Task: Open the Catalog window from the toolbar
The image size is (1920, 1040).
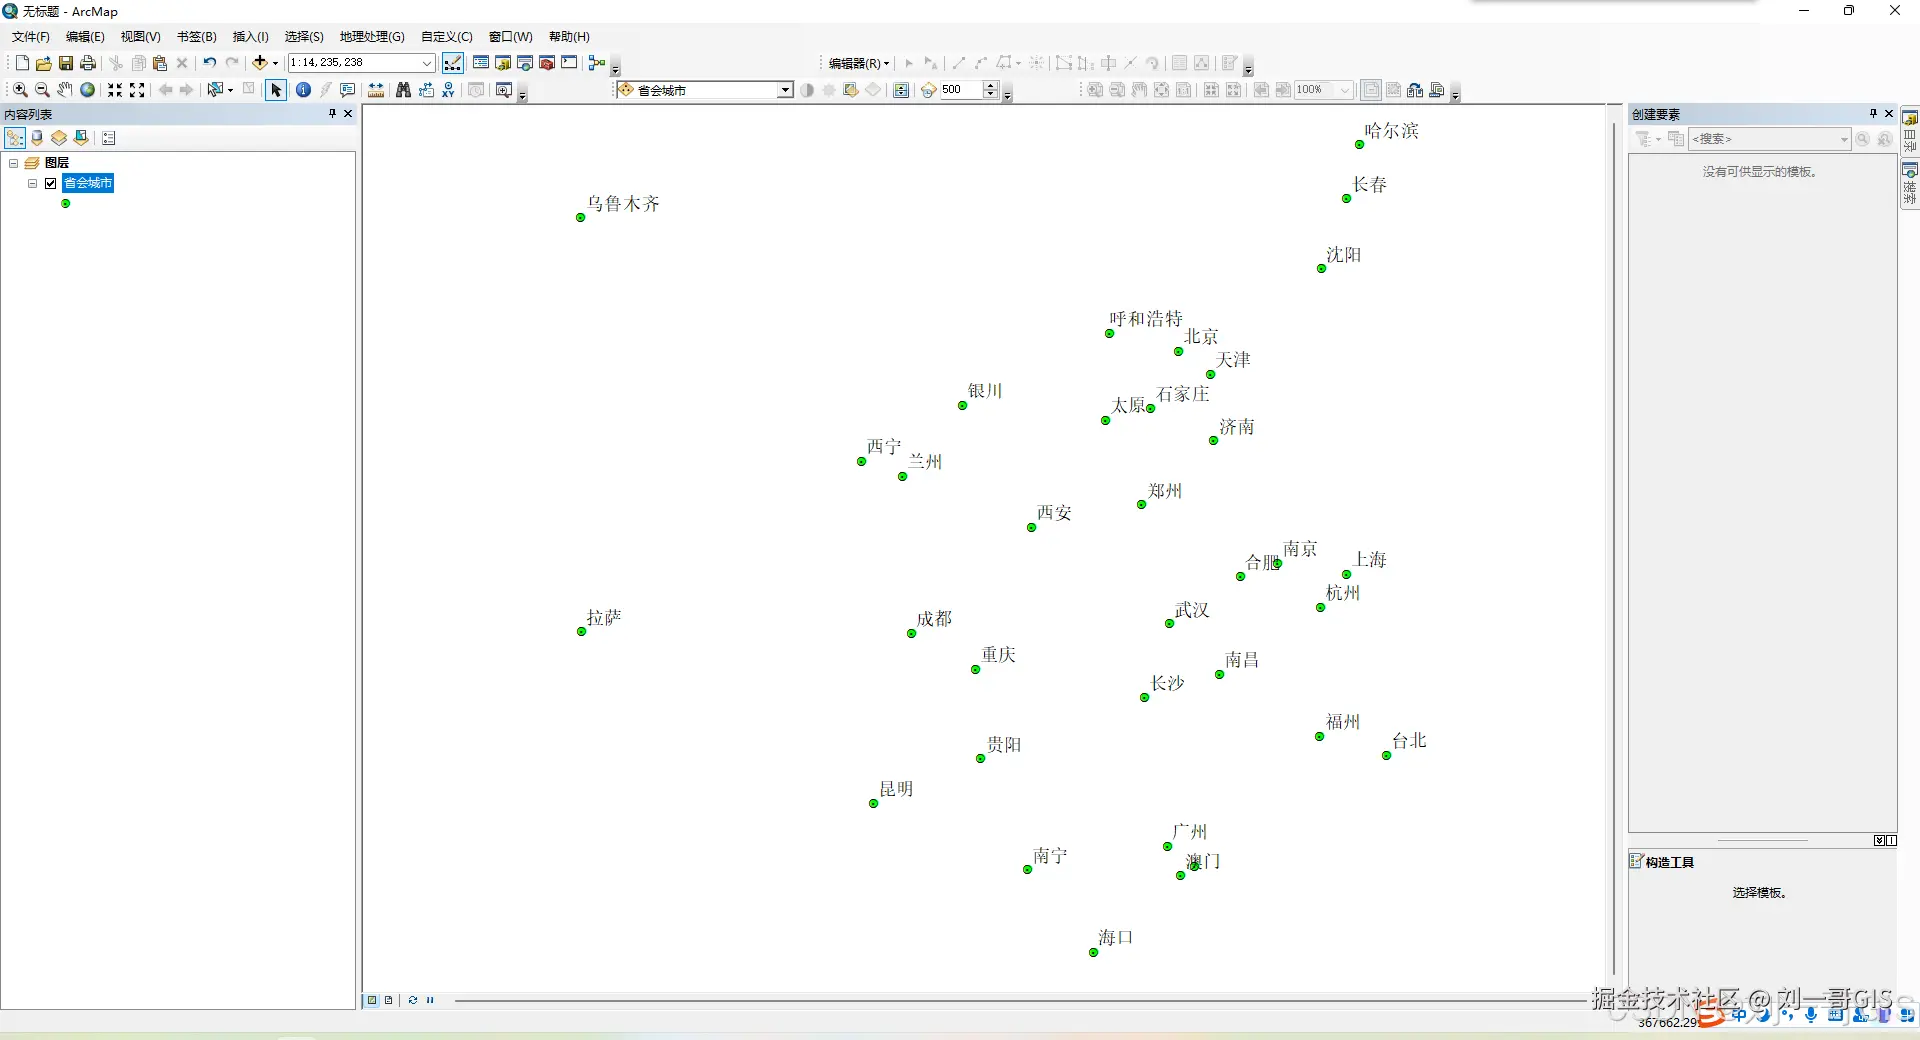Action: click(503, 63)
